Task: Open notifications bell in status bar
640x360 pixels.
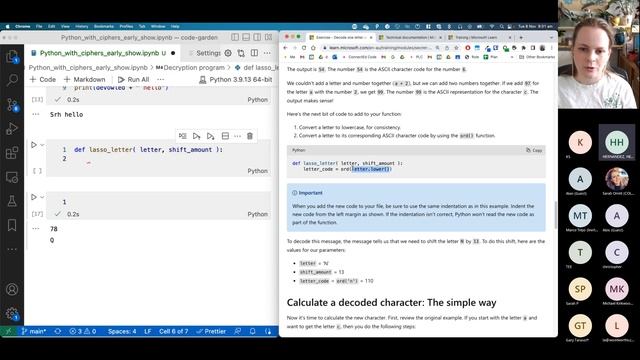Action: 252,331
